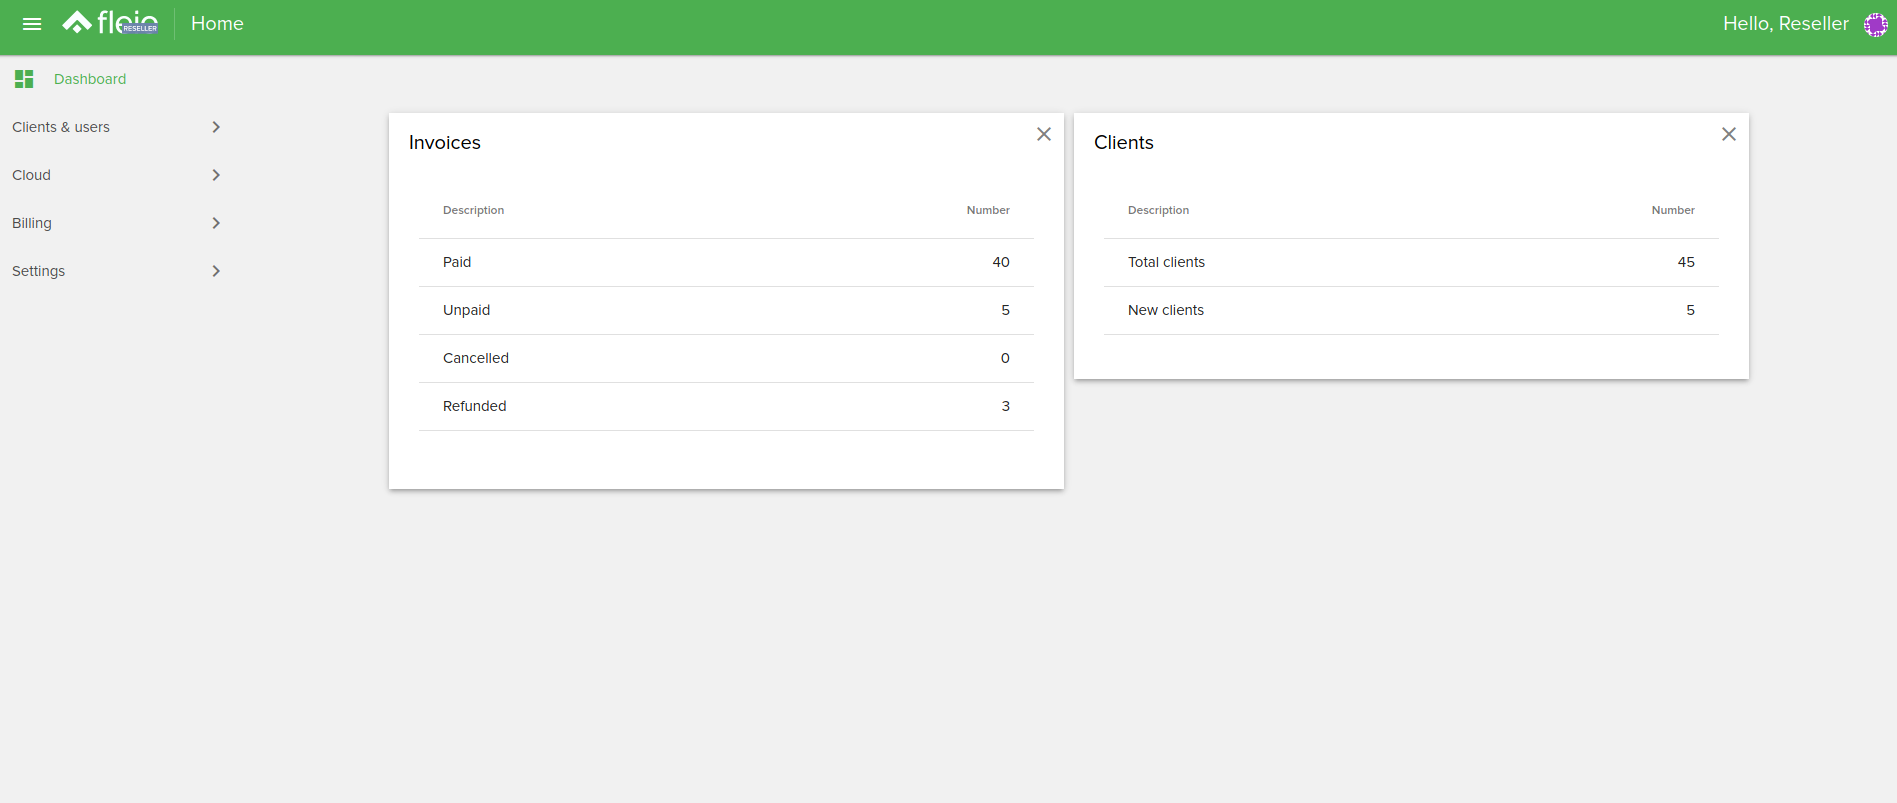This screenshot has width=1897, height=803.
Task: Click Clients table Description header
Action: click(1158, 210)
